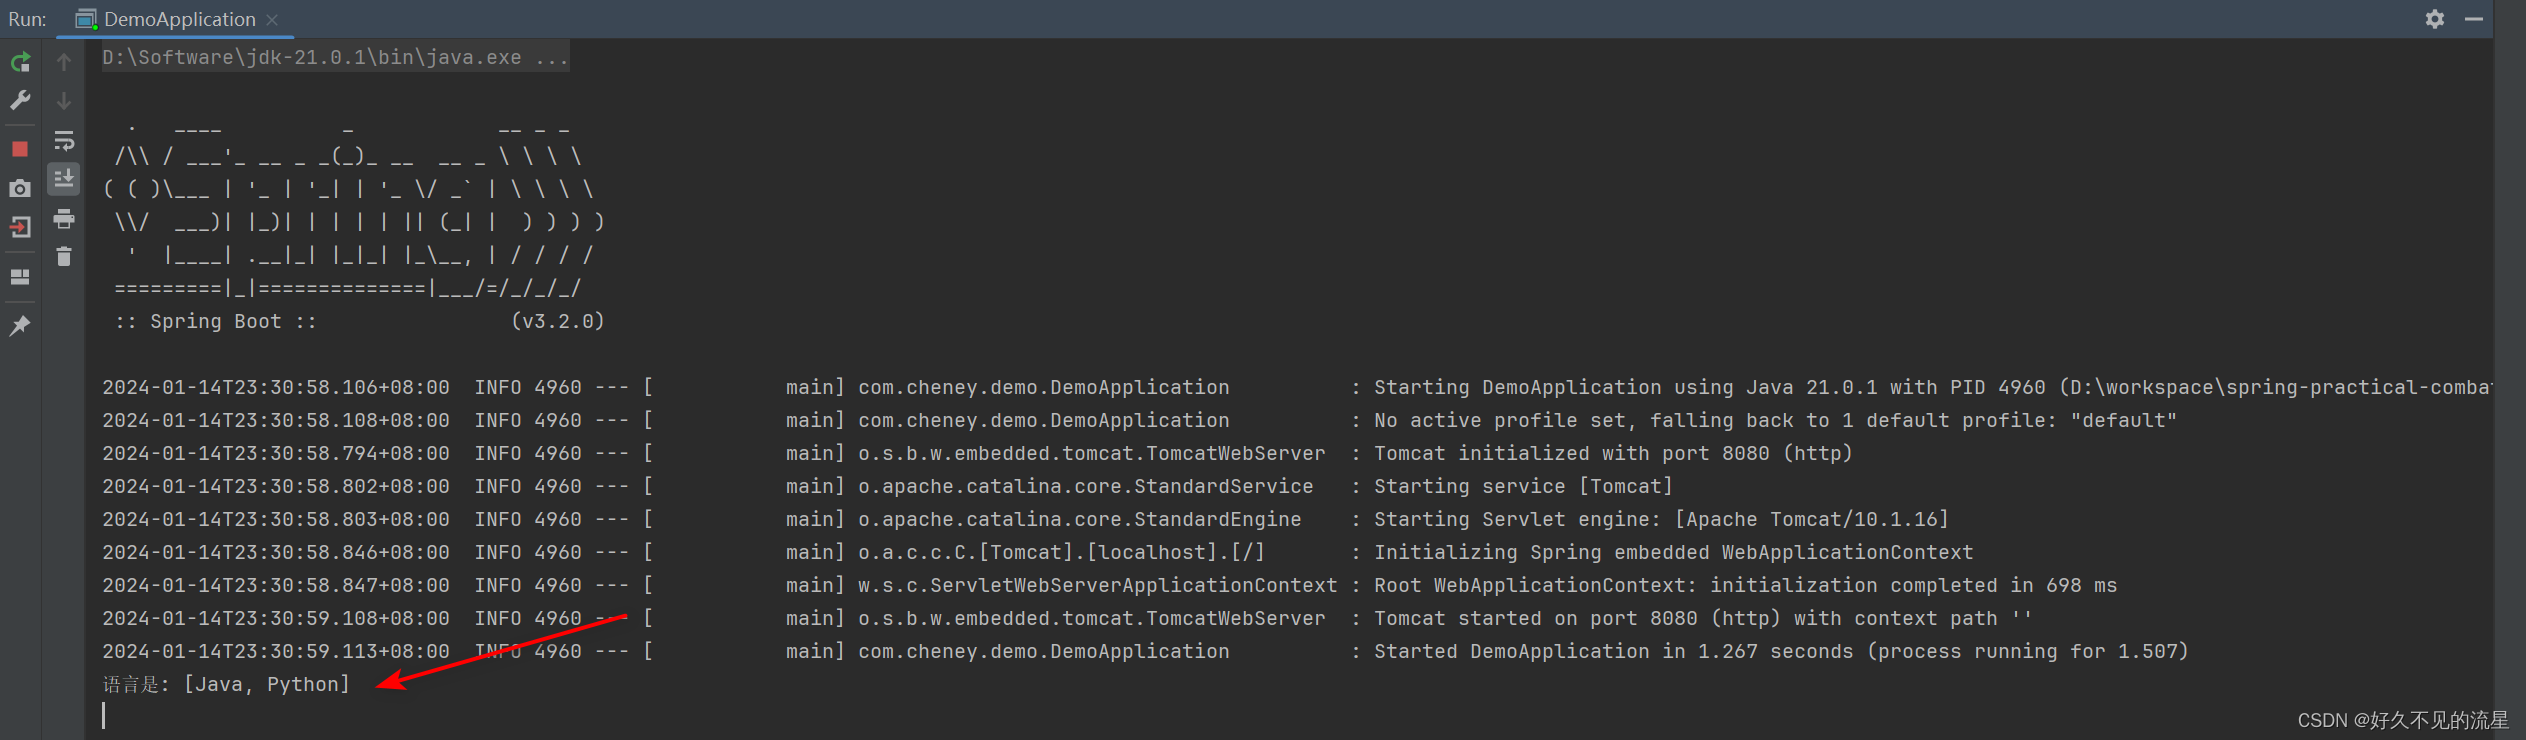
Task: Open the layout settings icon
Action: click(x=20, y=277)
